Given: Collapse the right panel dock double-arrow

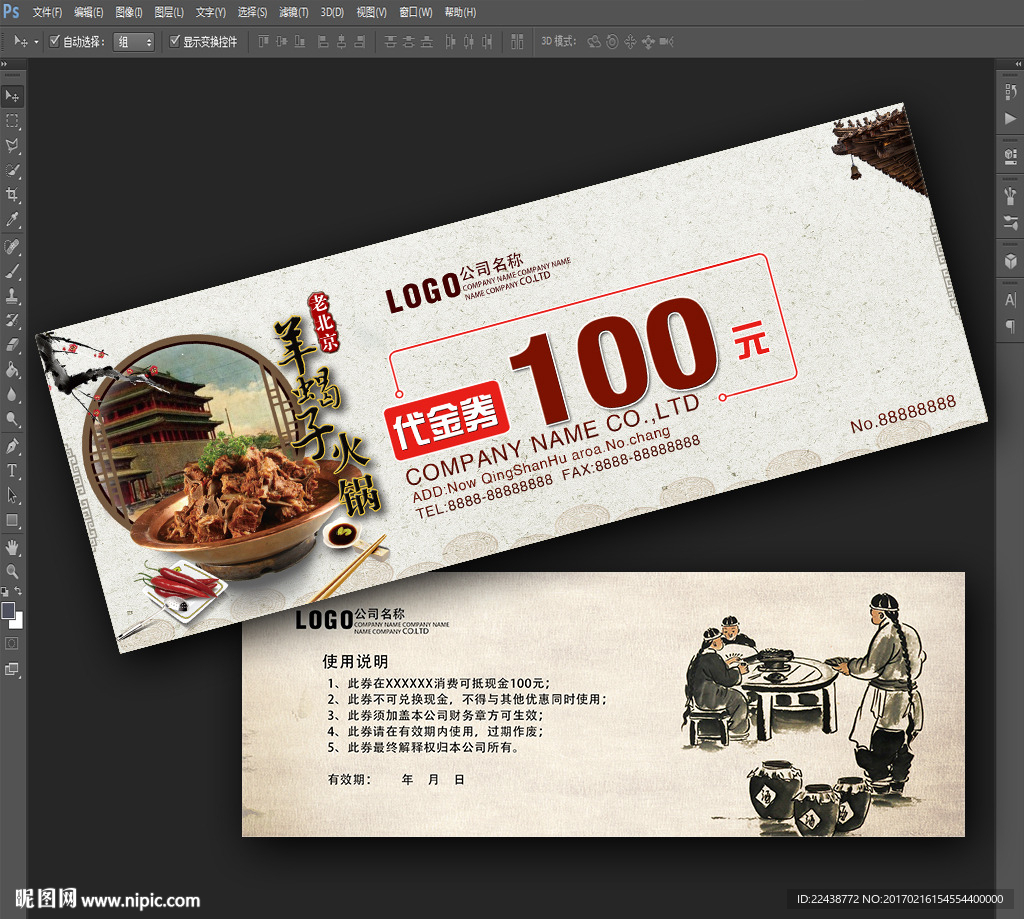Looking at the screenshot, I should pyautogui.click(x=1018, y=64).
